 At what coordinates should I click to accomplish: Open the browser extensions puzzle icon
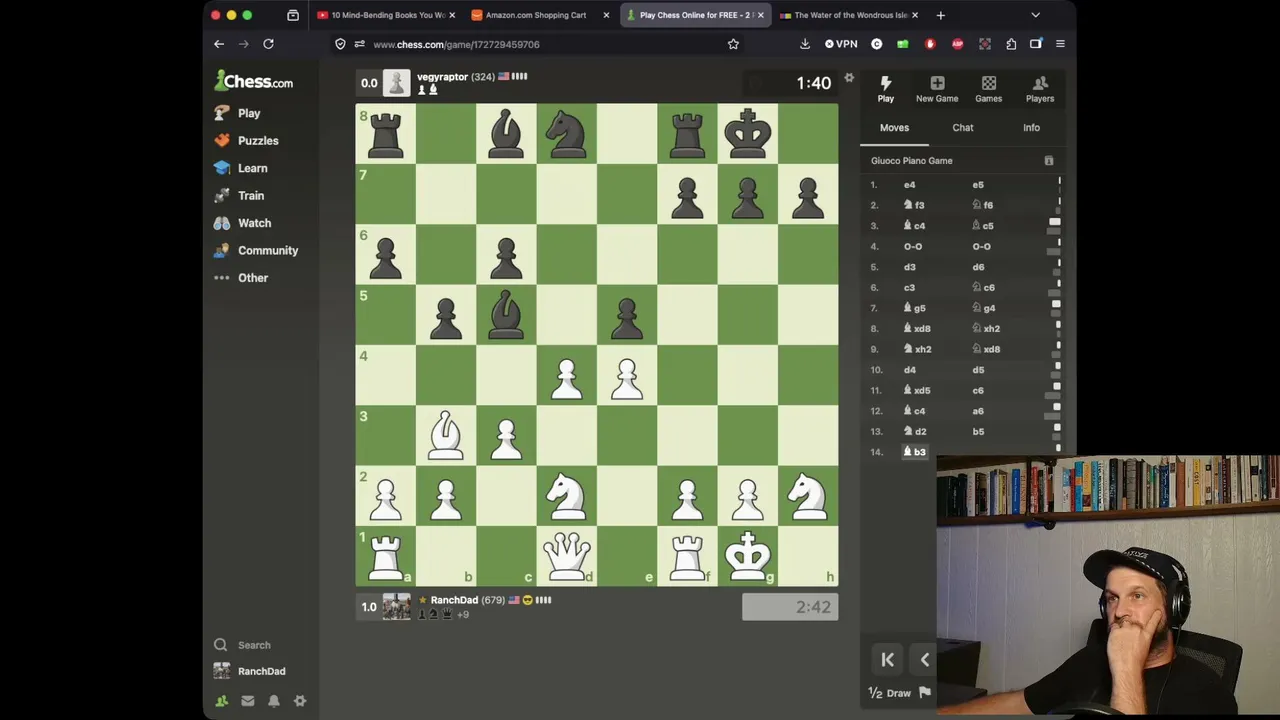1011,44
